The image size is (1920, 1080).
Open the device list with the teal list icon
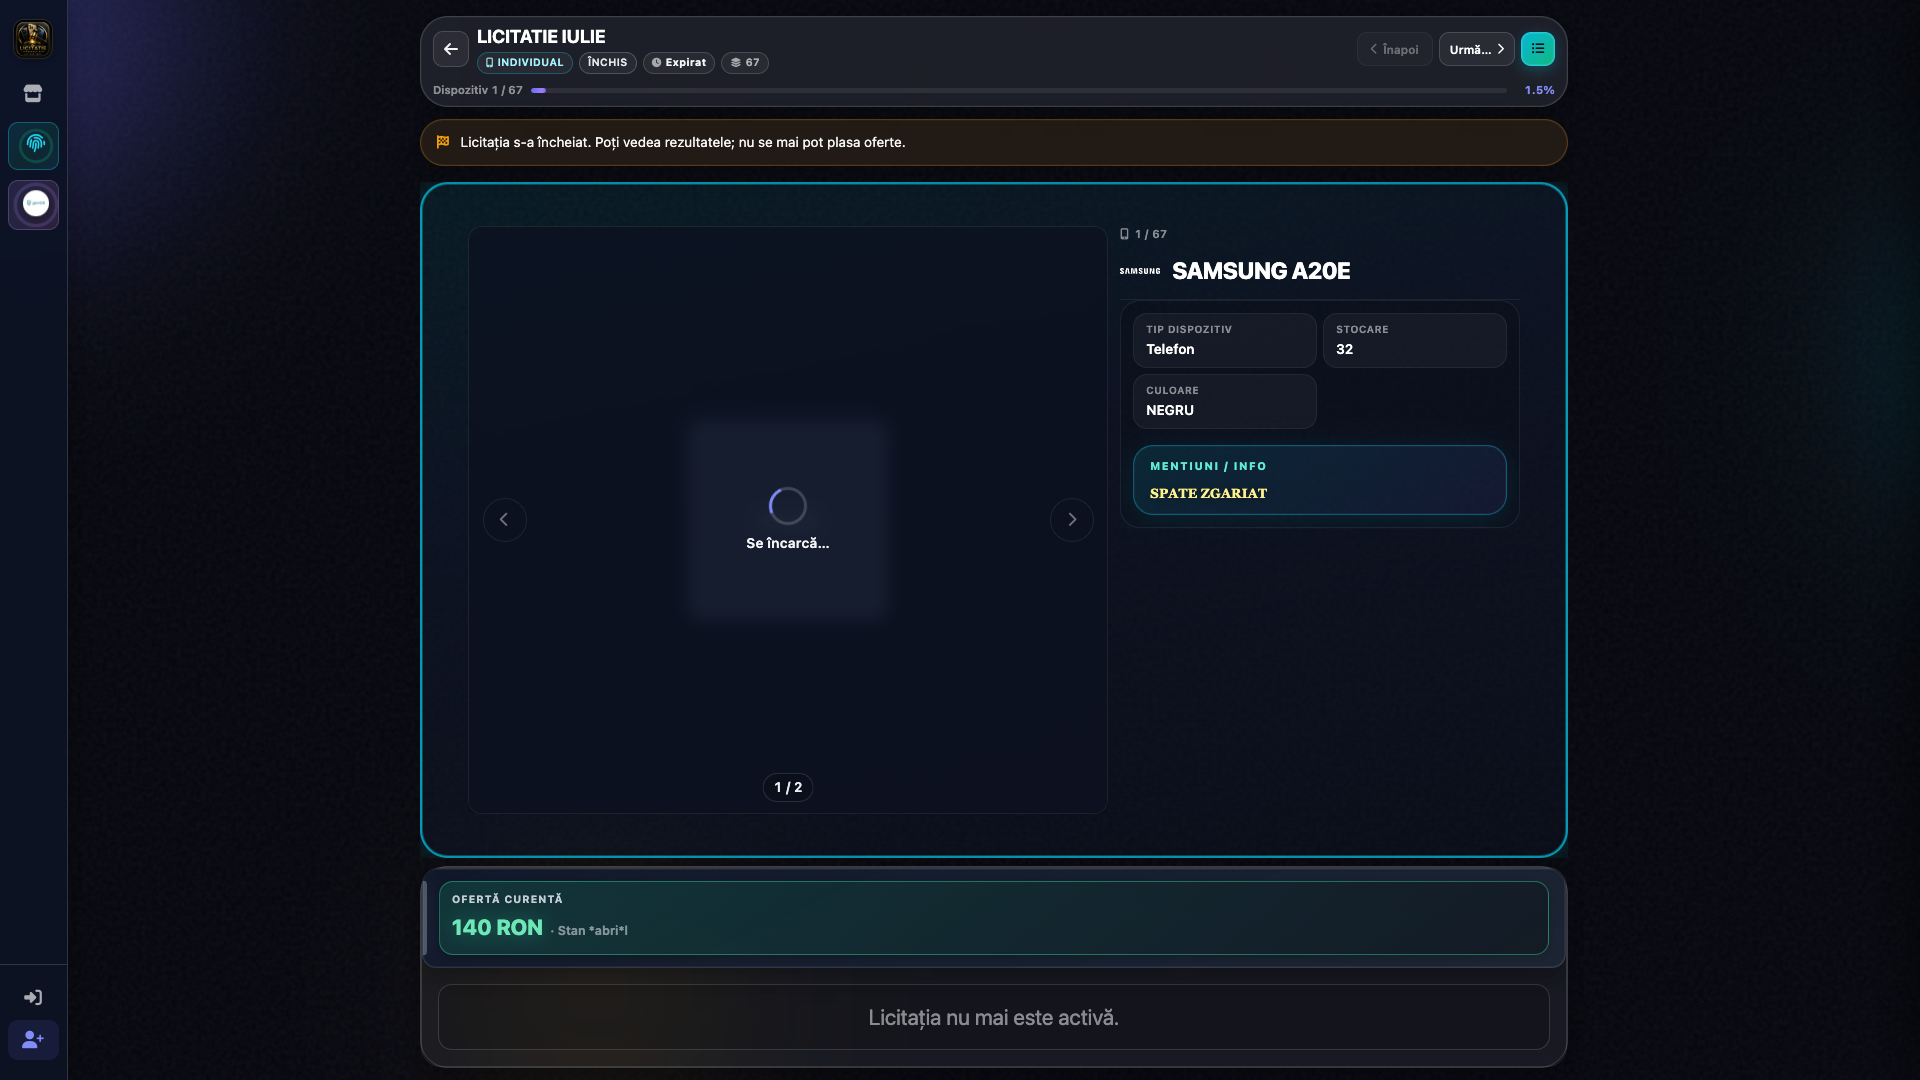coord(1538,49)
